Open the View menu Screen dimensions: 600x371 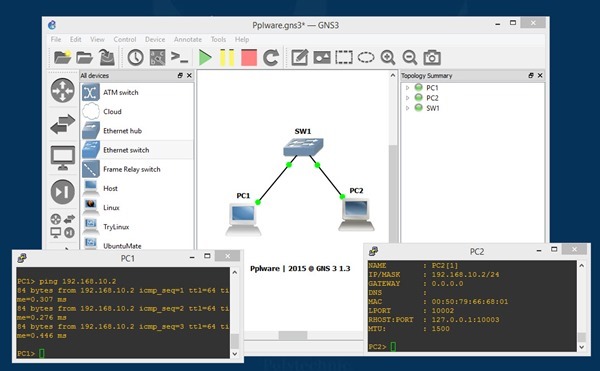coord(97,39)
